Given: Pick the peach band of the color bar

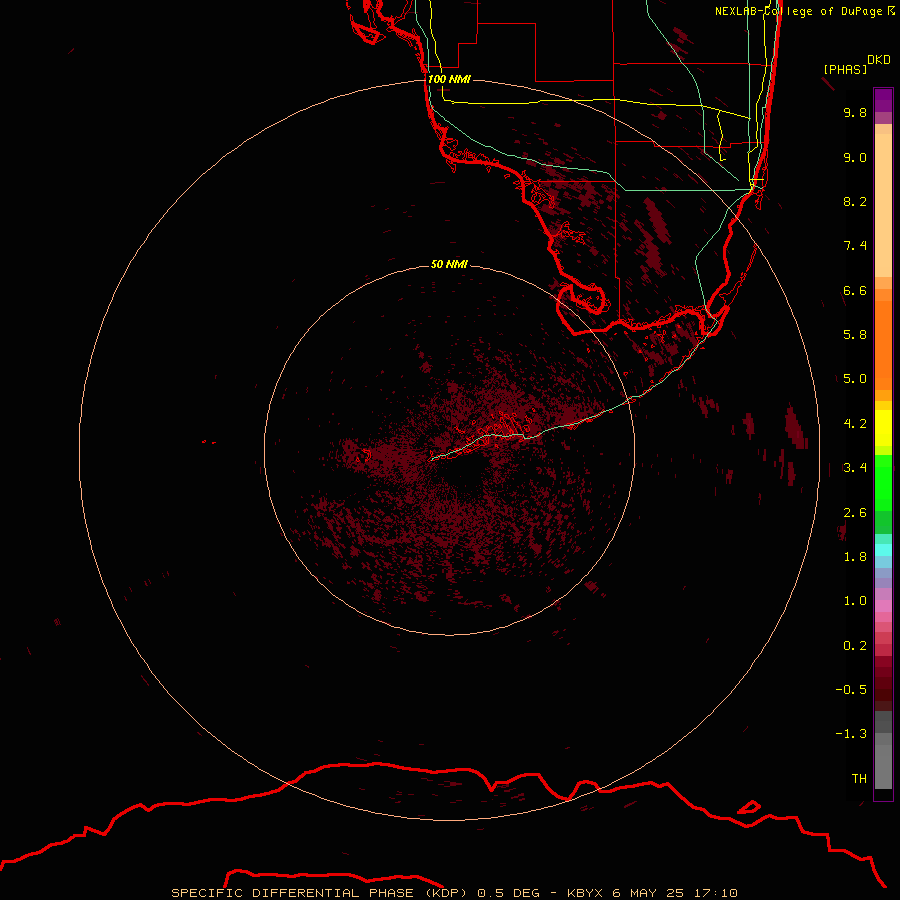Looking at the screenshot, I should click(883, 205).
